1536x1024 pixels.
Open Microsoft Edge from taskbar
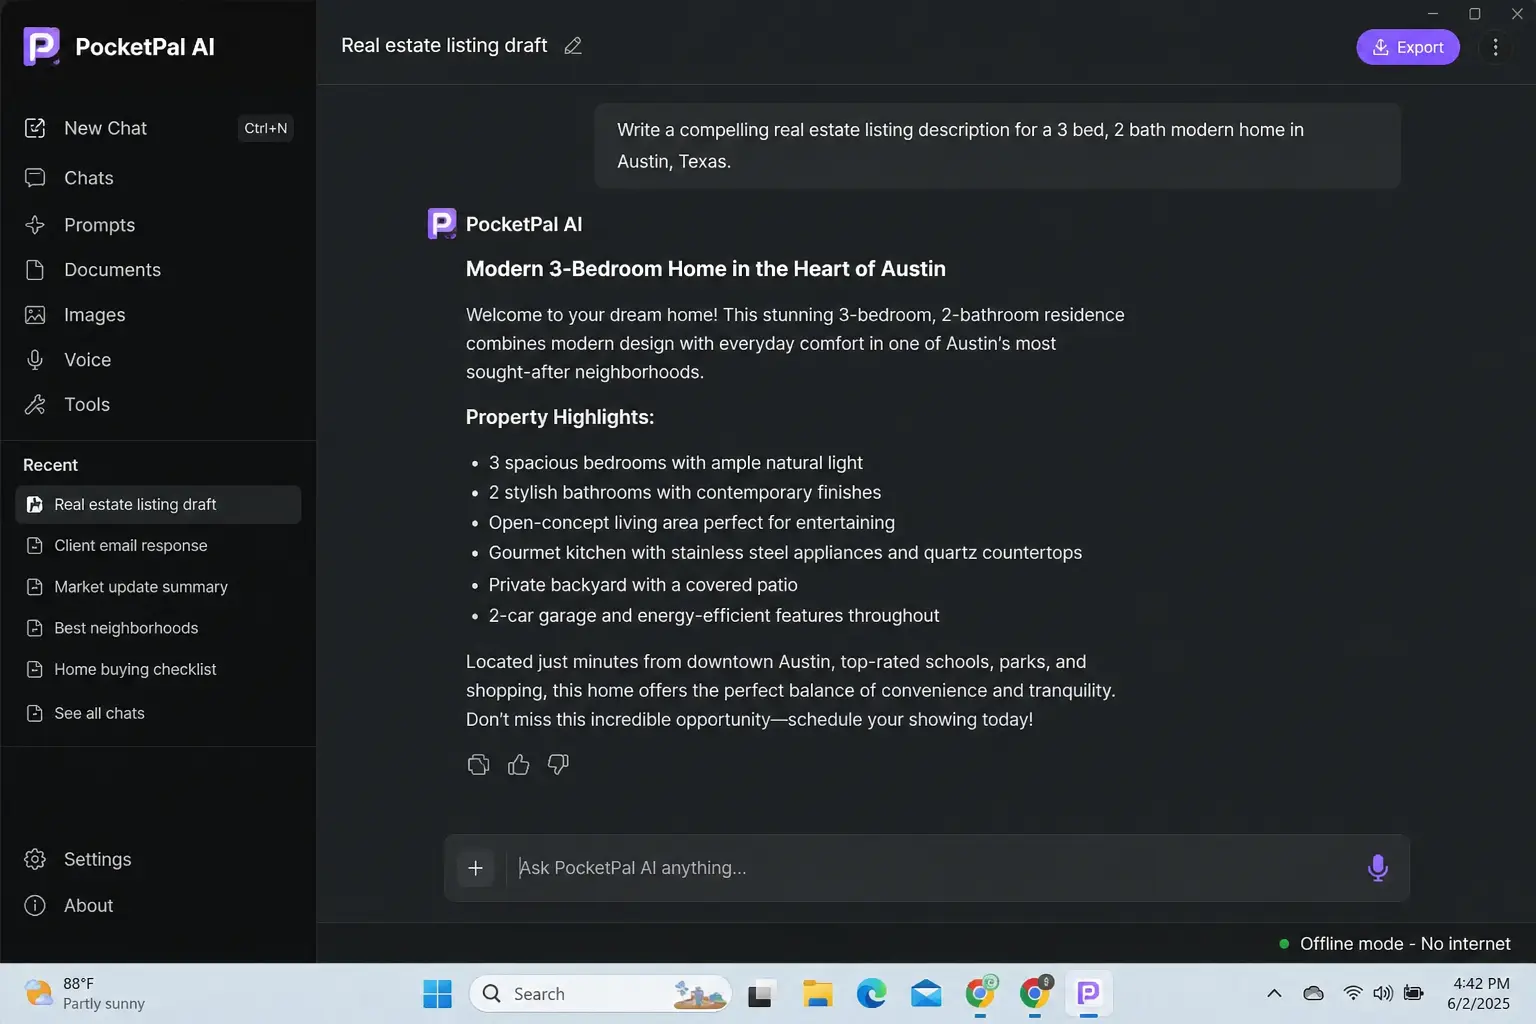click(871, 994)
